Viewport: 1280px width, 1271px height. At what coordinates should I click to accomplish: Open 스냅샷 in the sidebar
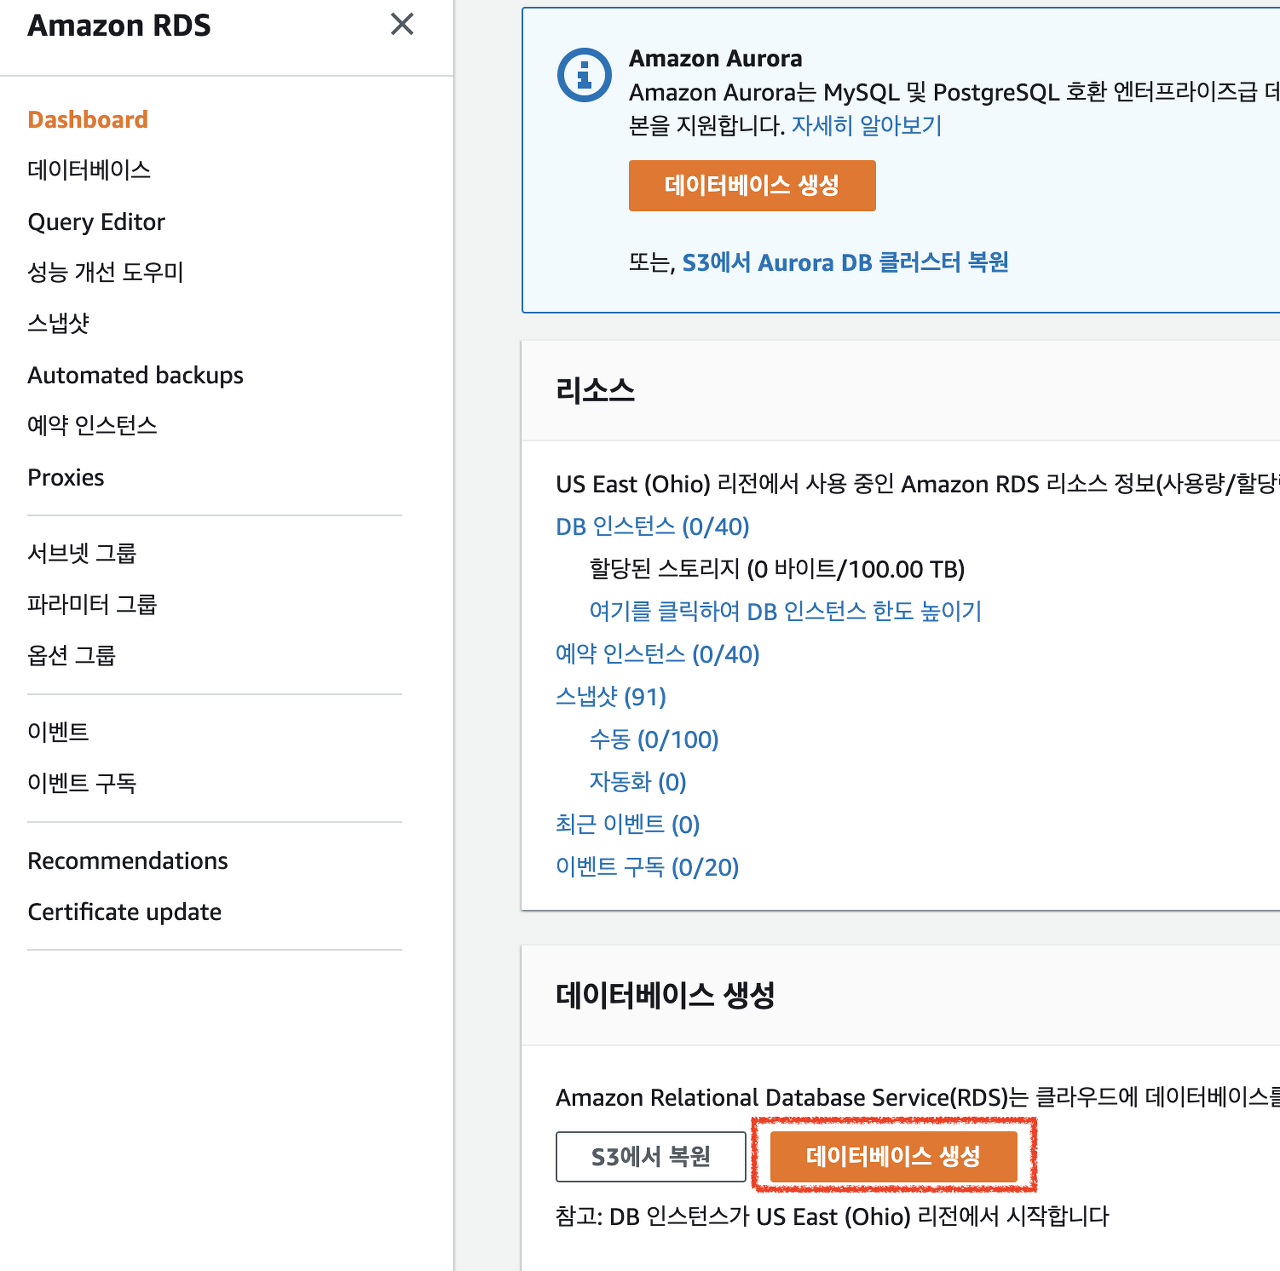(59, 323)
